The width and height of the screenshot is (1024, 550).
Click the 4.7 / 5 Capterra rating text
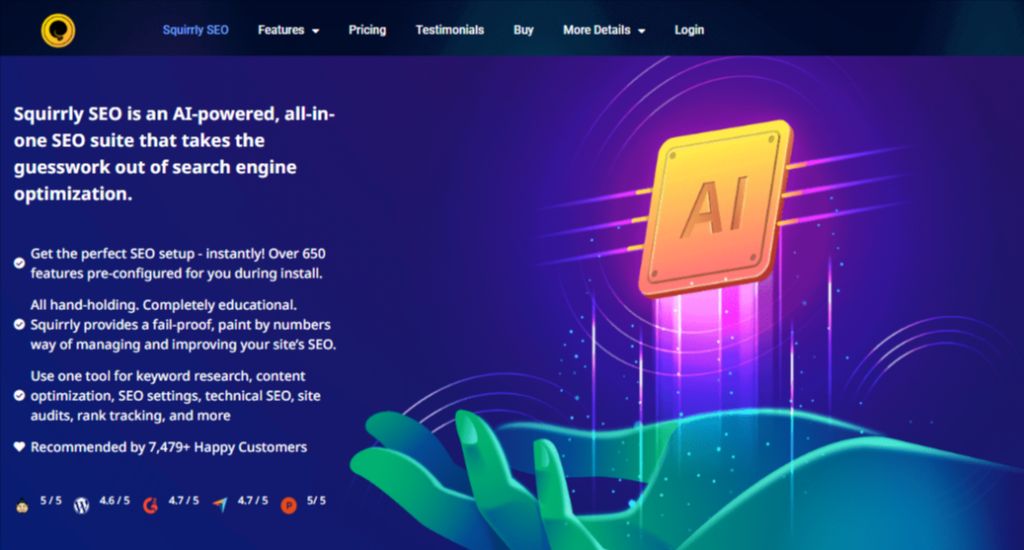[253, 500]
